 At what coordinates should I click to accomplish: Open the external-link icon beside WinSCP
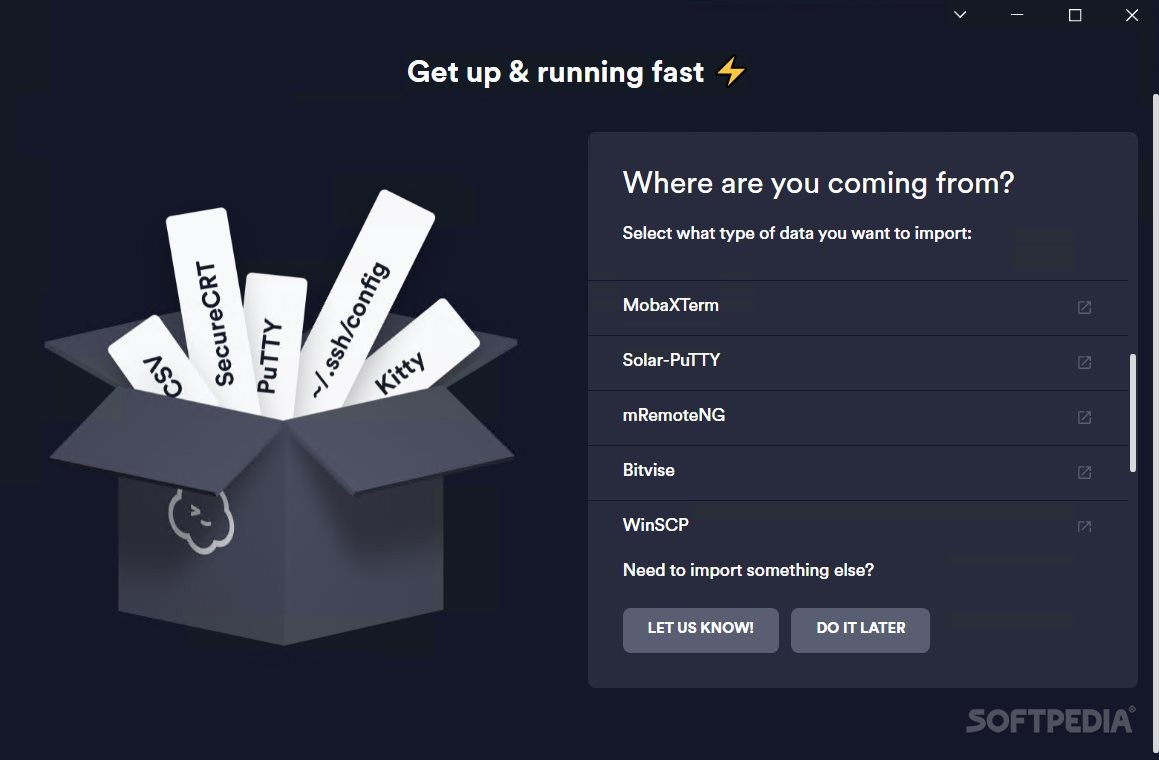pos(1084,526)
